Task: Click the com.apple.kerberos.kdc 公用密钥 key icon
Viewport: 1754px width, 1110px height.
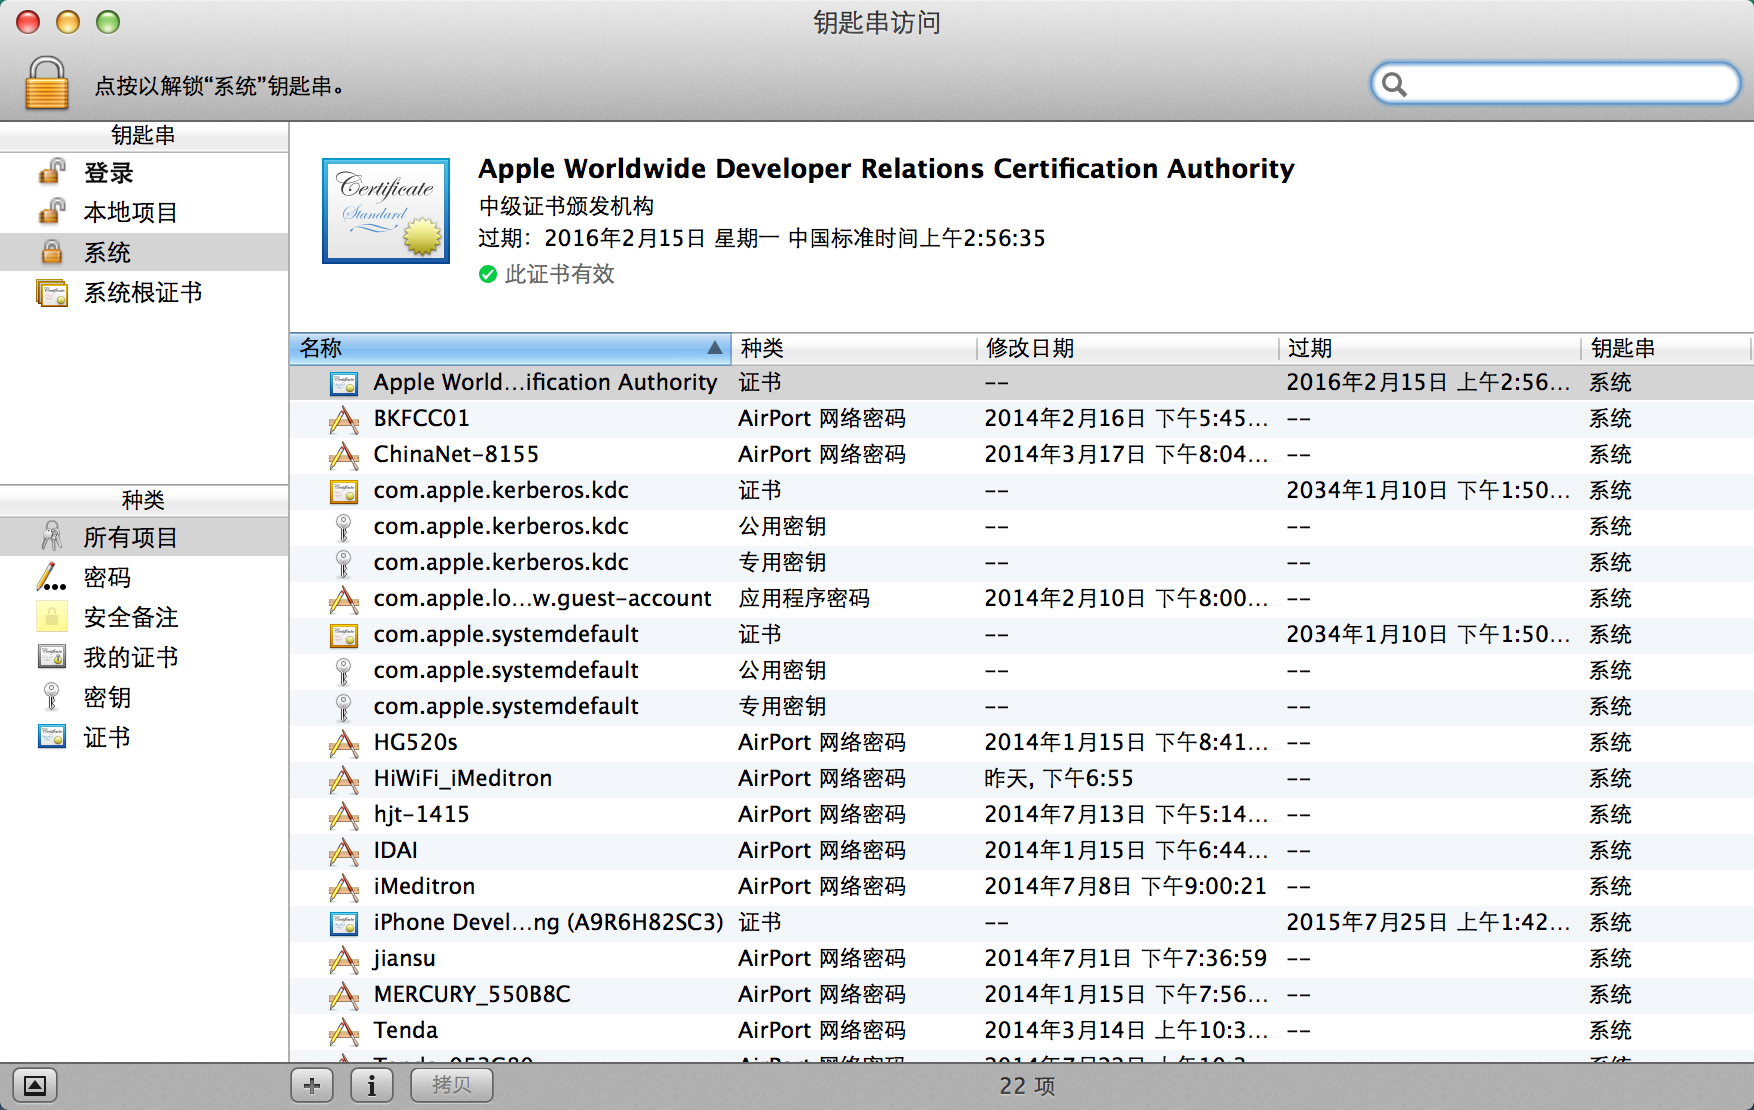Action: pyautogui.click(x=344, y=527)
